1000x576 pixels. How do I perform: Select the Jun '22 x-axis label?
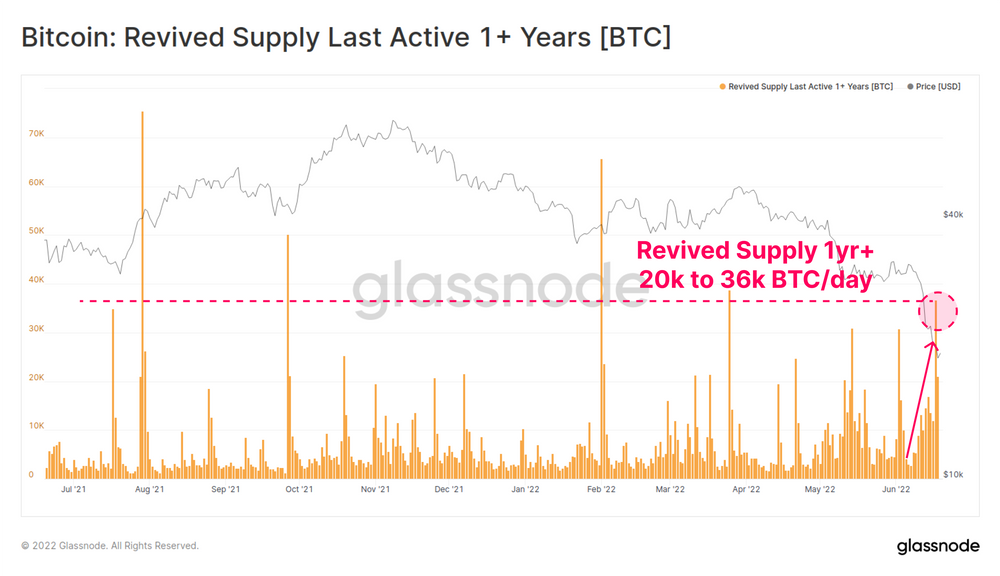(x=896, y=489)
